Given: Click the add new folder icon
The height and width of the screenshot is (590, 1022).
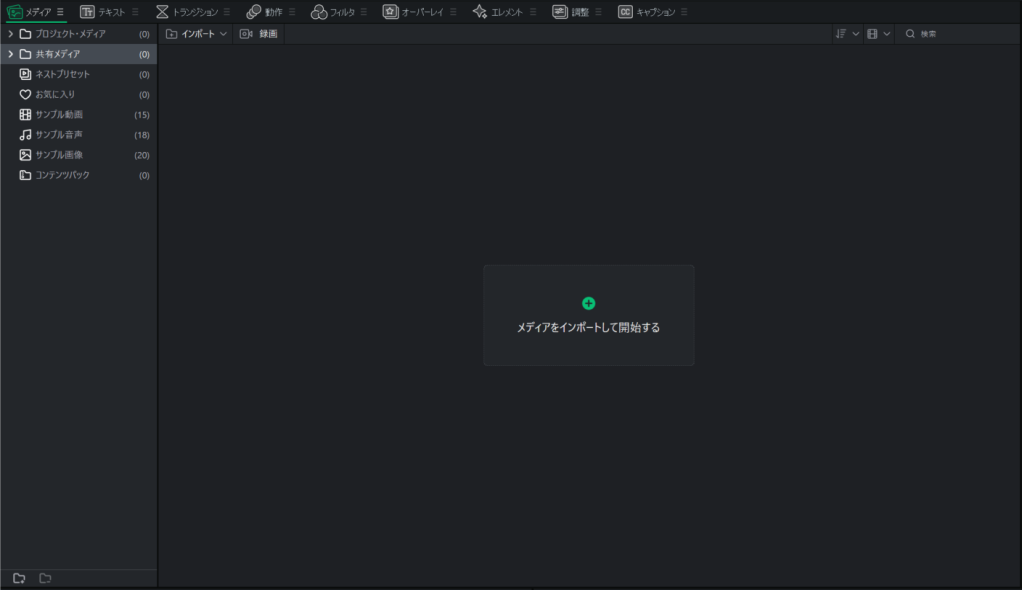Looking at the screenshot, I should tap(19, 578).
